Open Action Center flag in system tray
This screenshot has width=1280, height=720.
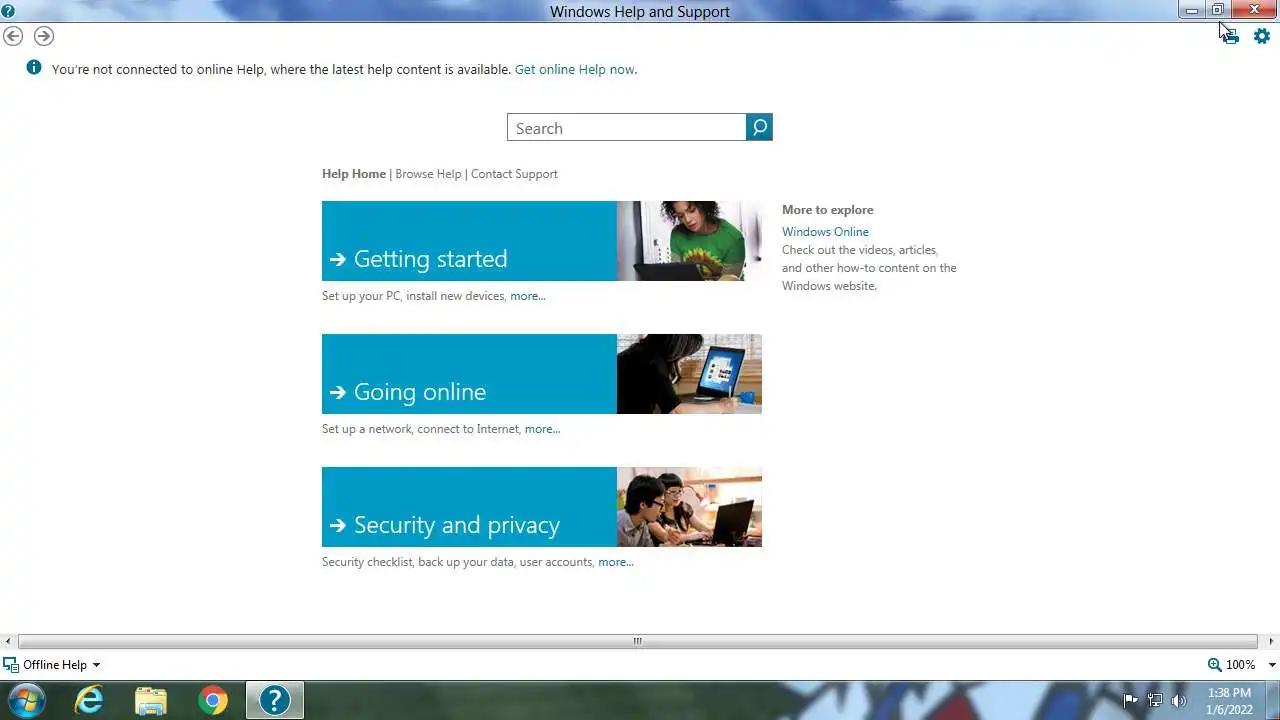coord(1131,700)
